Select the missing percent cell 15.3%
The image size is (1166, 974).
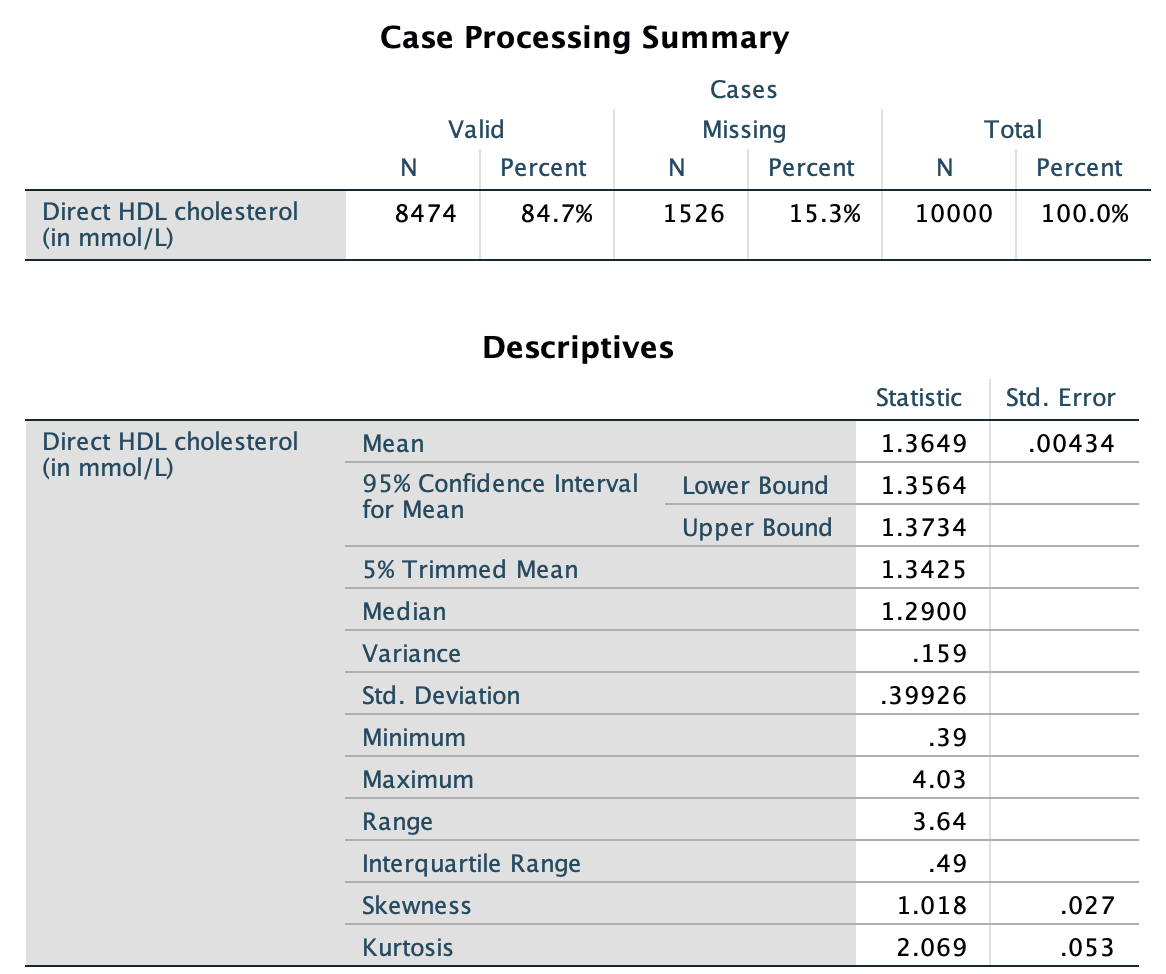[825, 214]
